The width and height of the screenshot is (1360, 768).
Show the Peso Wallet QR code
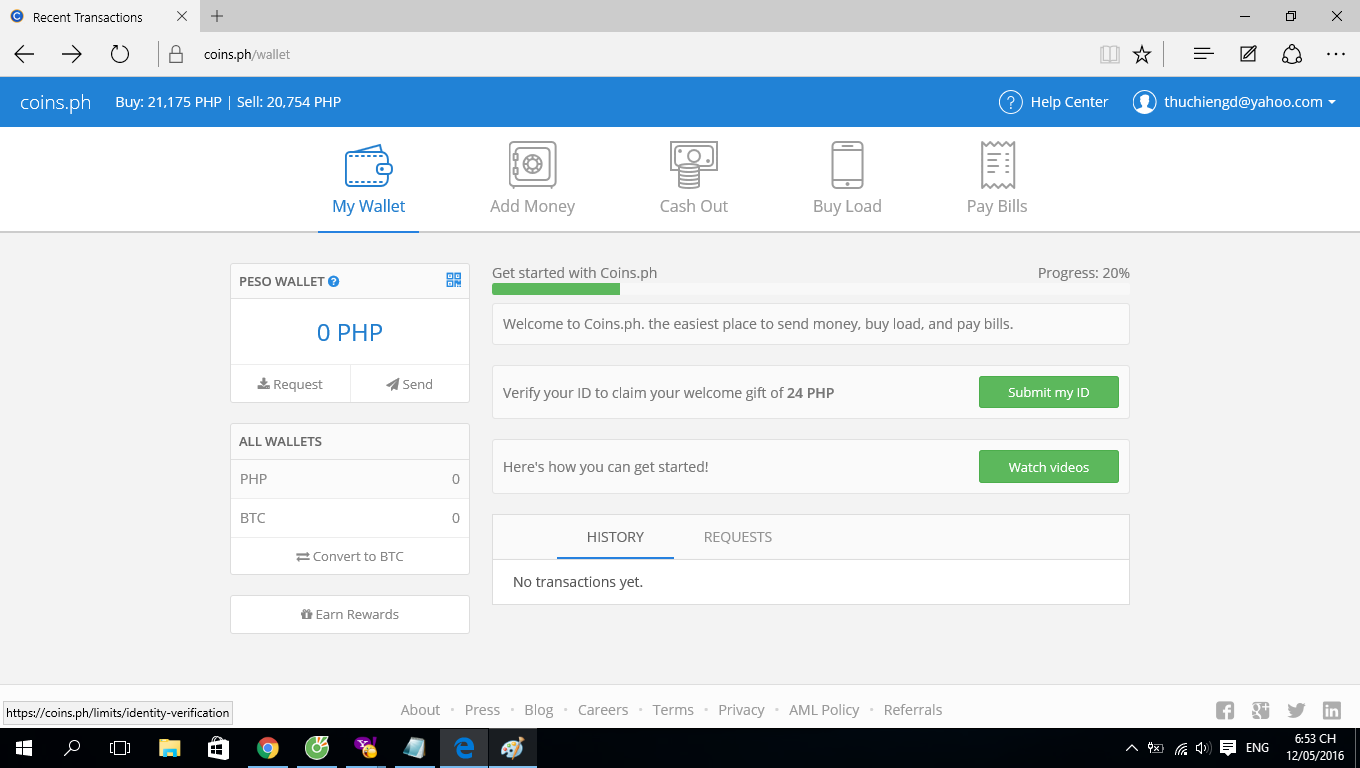tap(454, 280)
